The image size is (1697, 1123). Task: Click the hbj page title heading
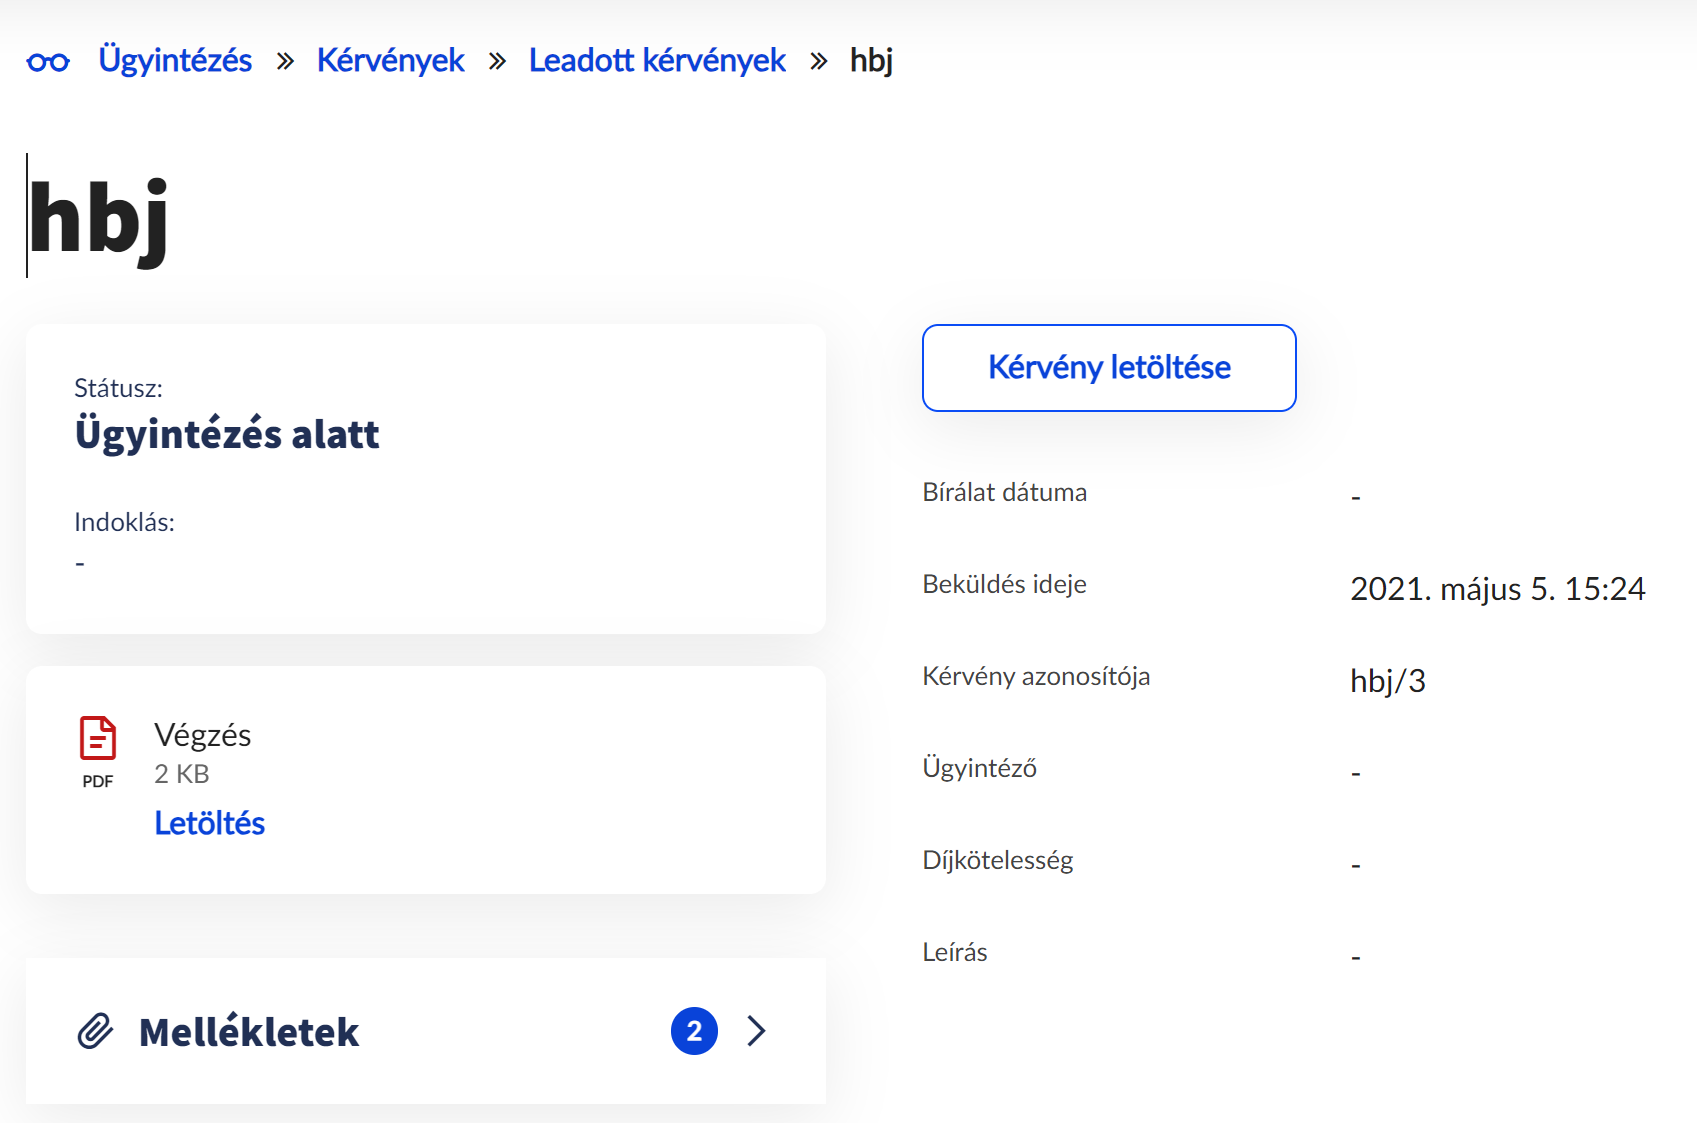point(98,210)
